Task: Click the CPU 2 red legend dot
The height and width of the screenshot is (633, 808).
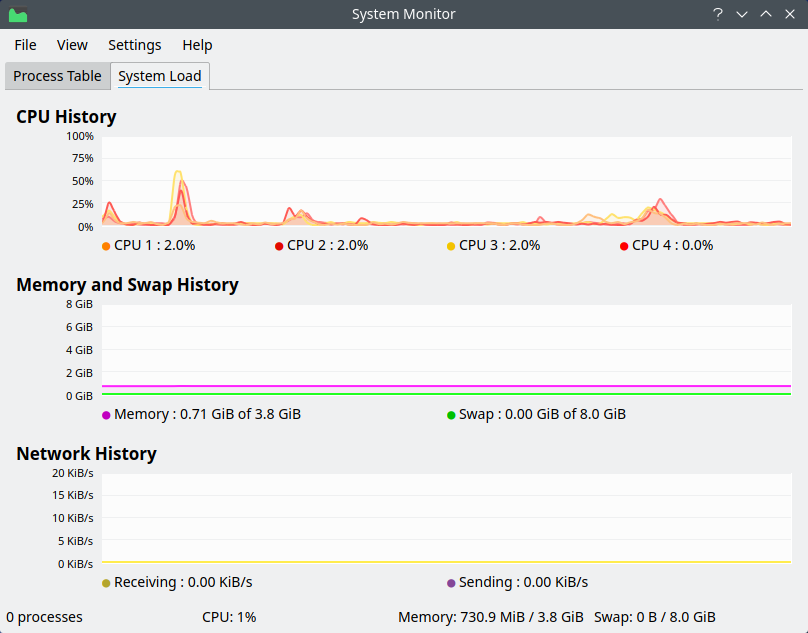Action: (x=279, y=246)
